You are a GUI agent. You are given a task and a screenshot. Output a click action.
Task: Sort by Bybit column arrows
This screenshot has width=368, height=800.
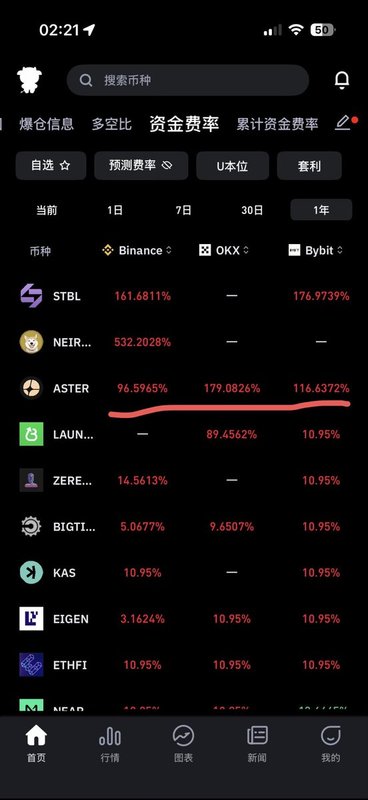click(x=340, y=251)
